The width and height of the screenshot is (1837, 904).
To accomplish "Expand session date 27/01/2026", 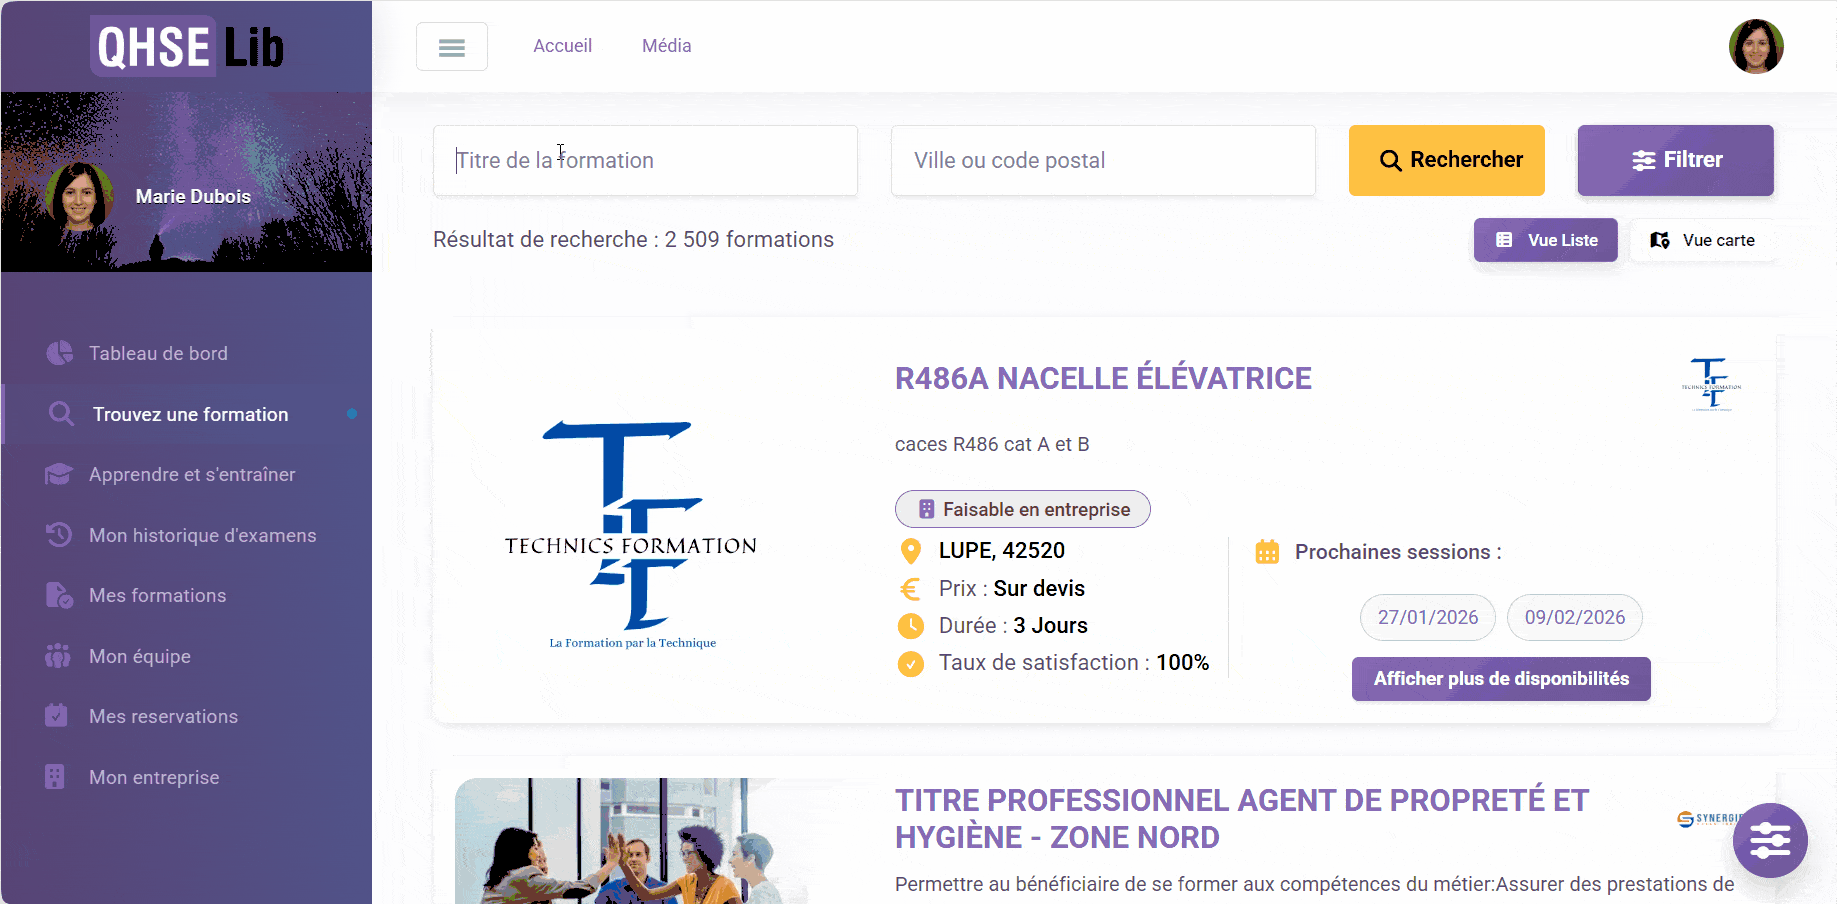I will coord(1427,617).
